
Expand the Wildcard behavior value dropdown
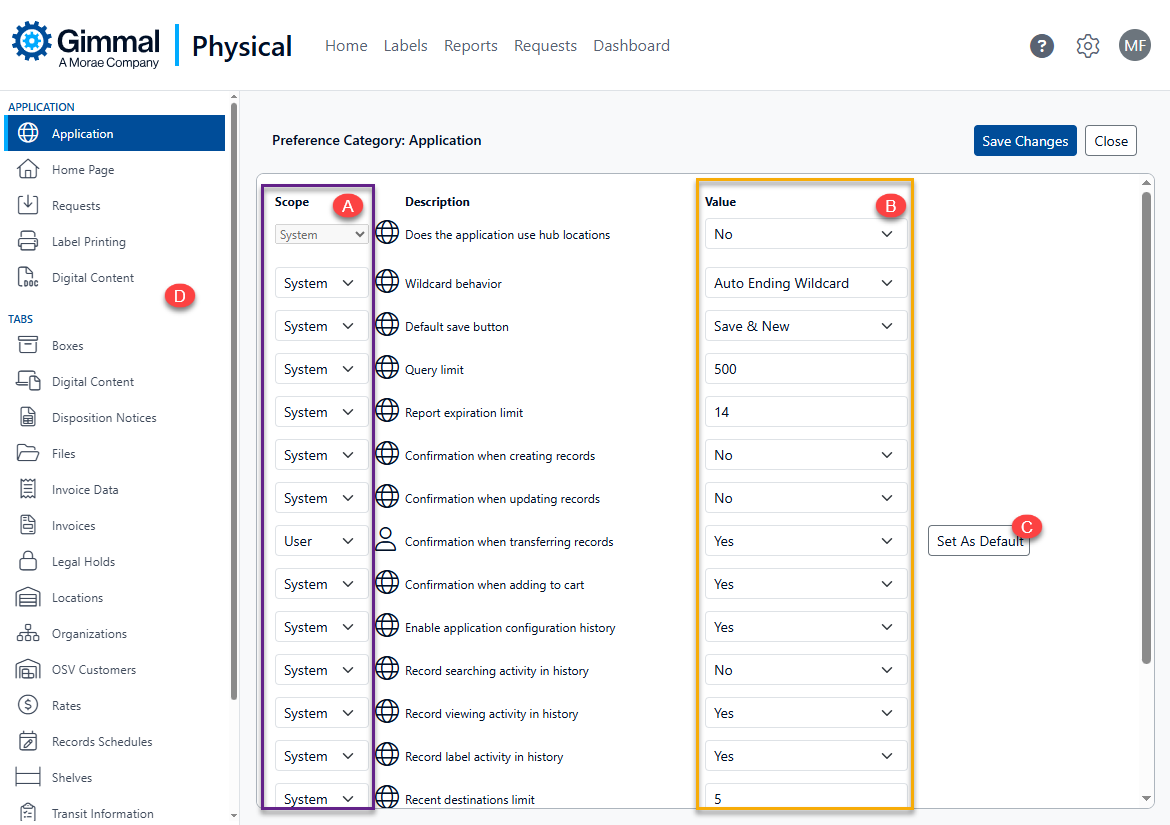pyautogui.click(x=805, y=283)
